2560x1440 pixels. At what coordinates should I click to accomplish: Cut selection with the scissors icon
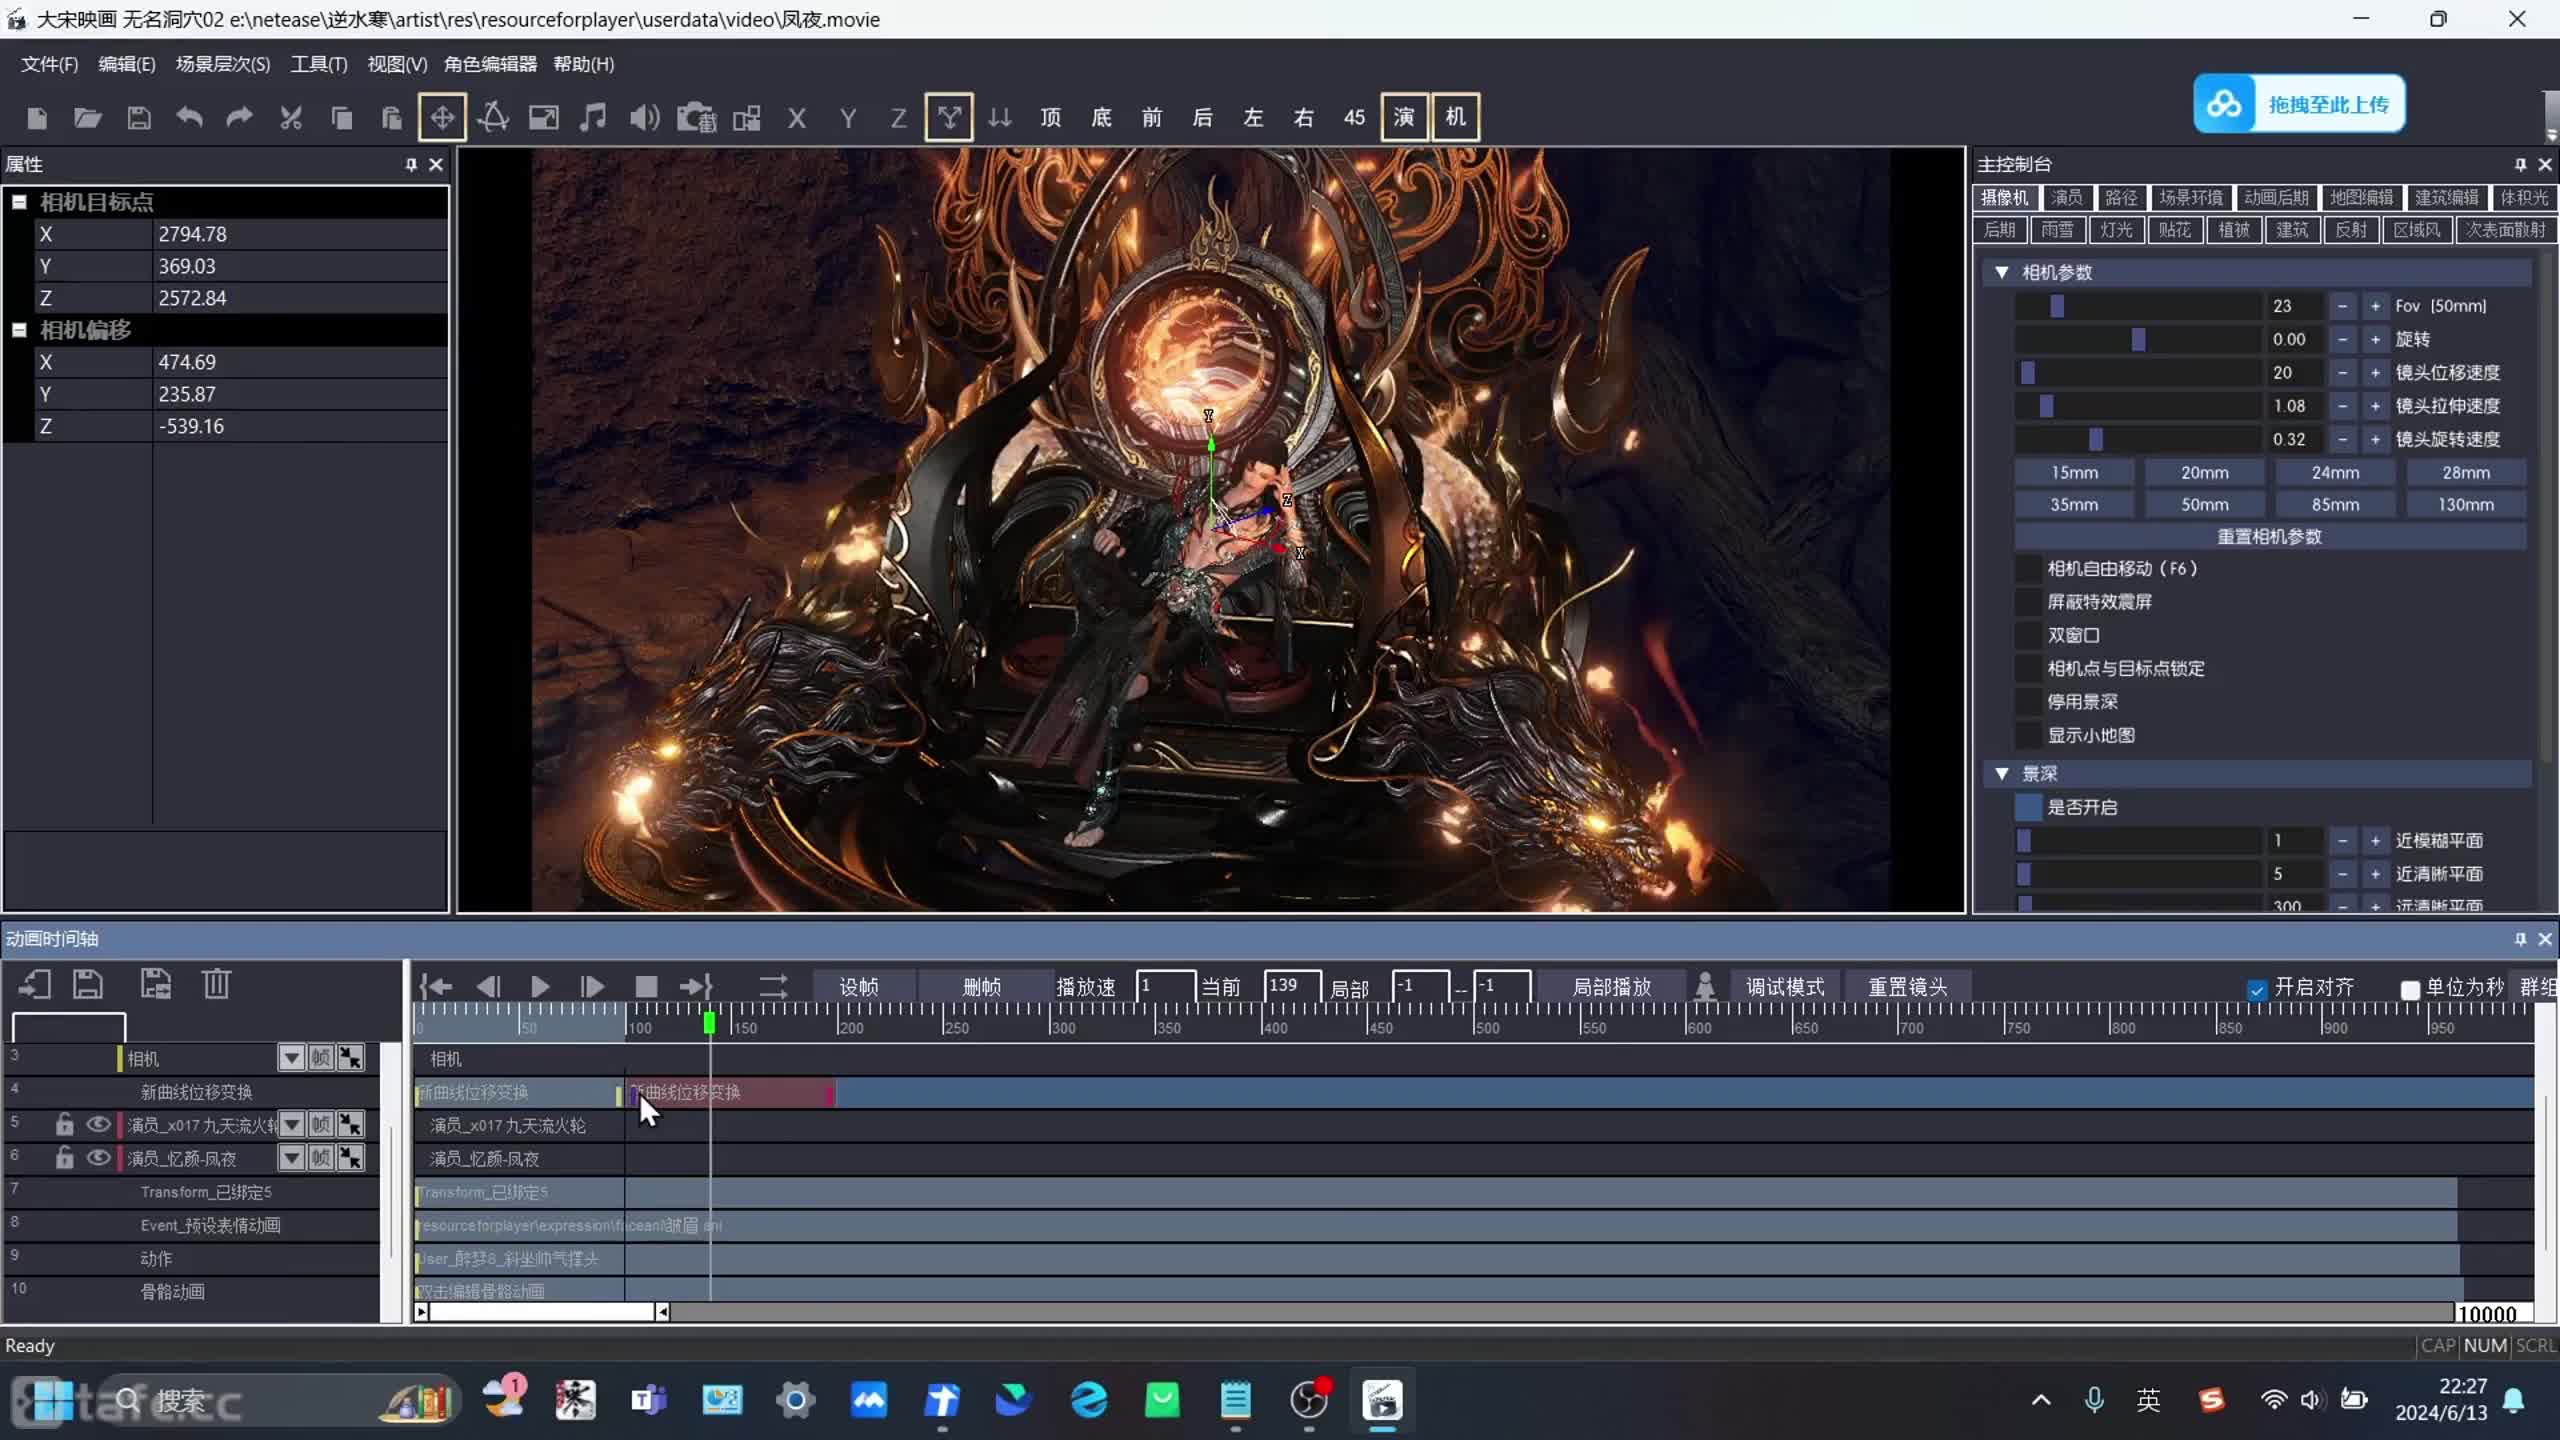tap(291, 118)
